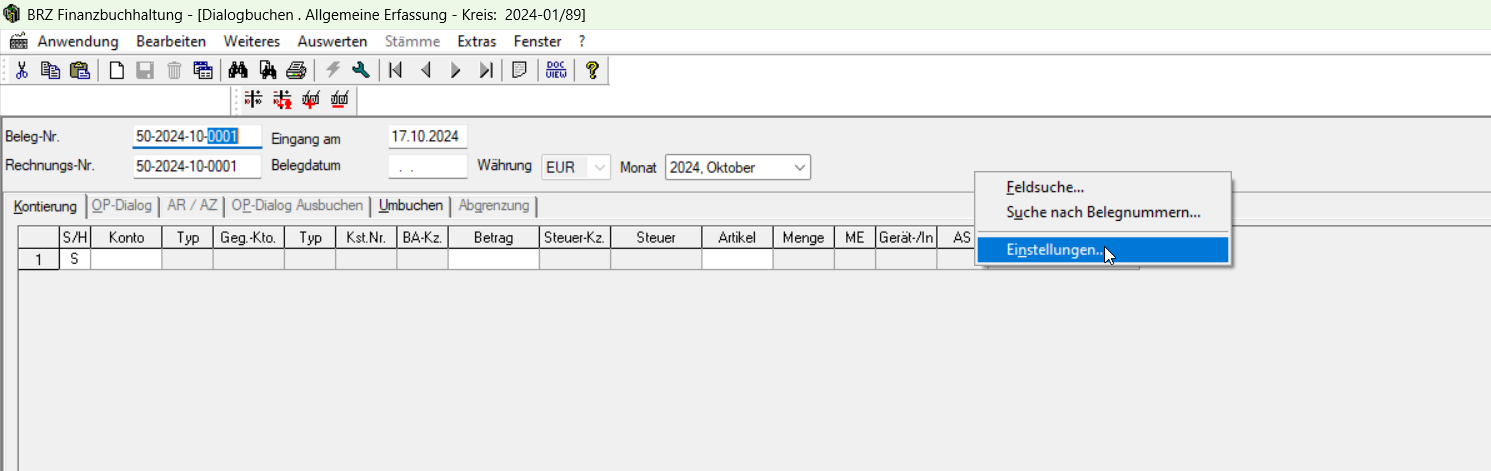Image resolution: width=1491 pixels, height=471 pixels.
Task: Click the BA-Kz. column header
Action: (422, 237)
